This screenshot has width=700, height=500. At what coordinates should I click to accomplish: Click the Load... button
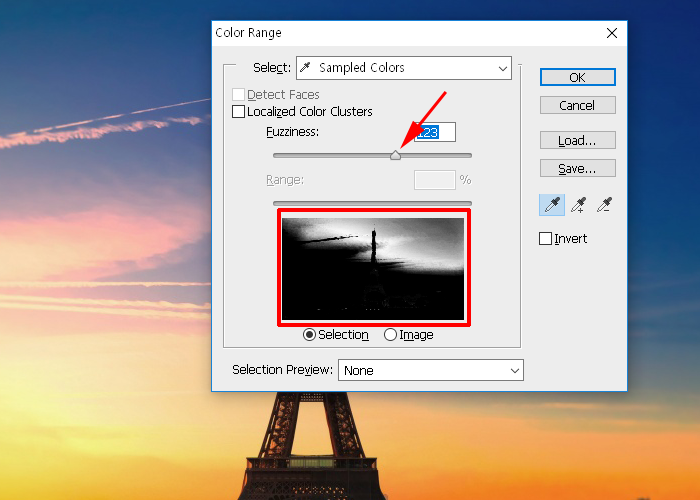(578, 140)
